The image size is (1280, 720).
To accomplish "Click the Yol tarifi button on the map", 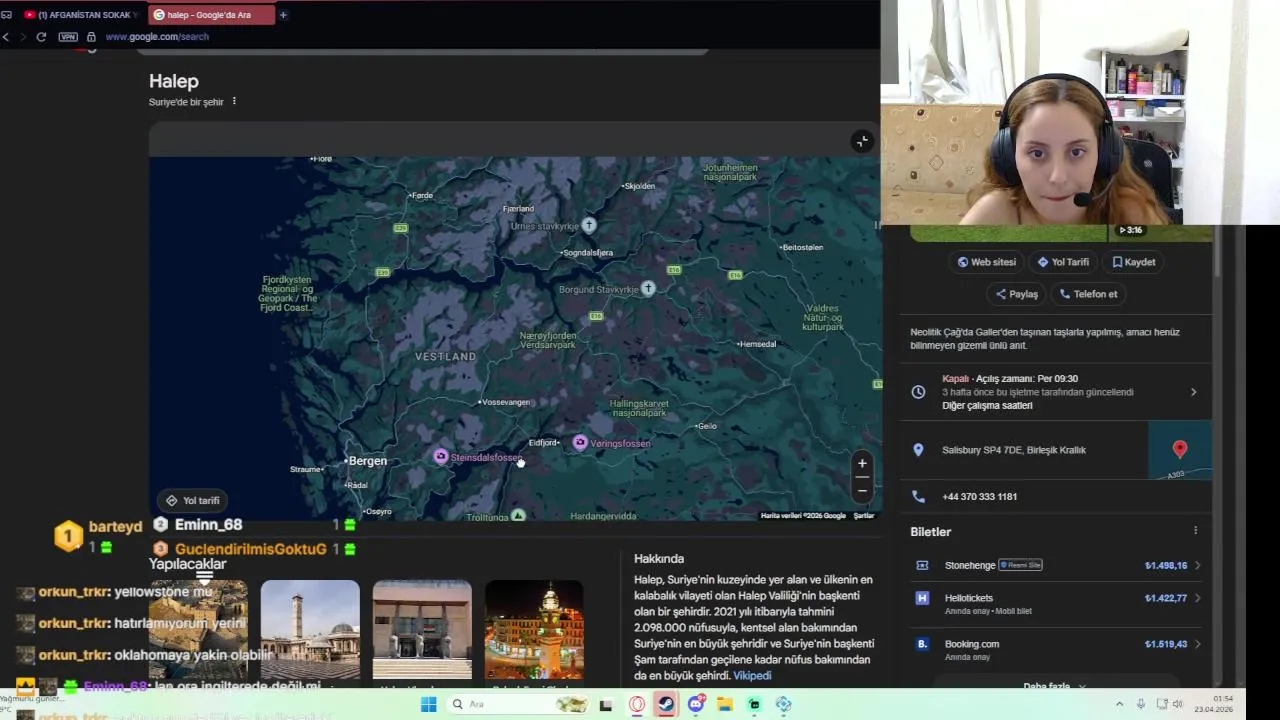I will pyautogui.click(x=193, y=500).
